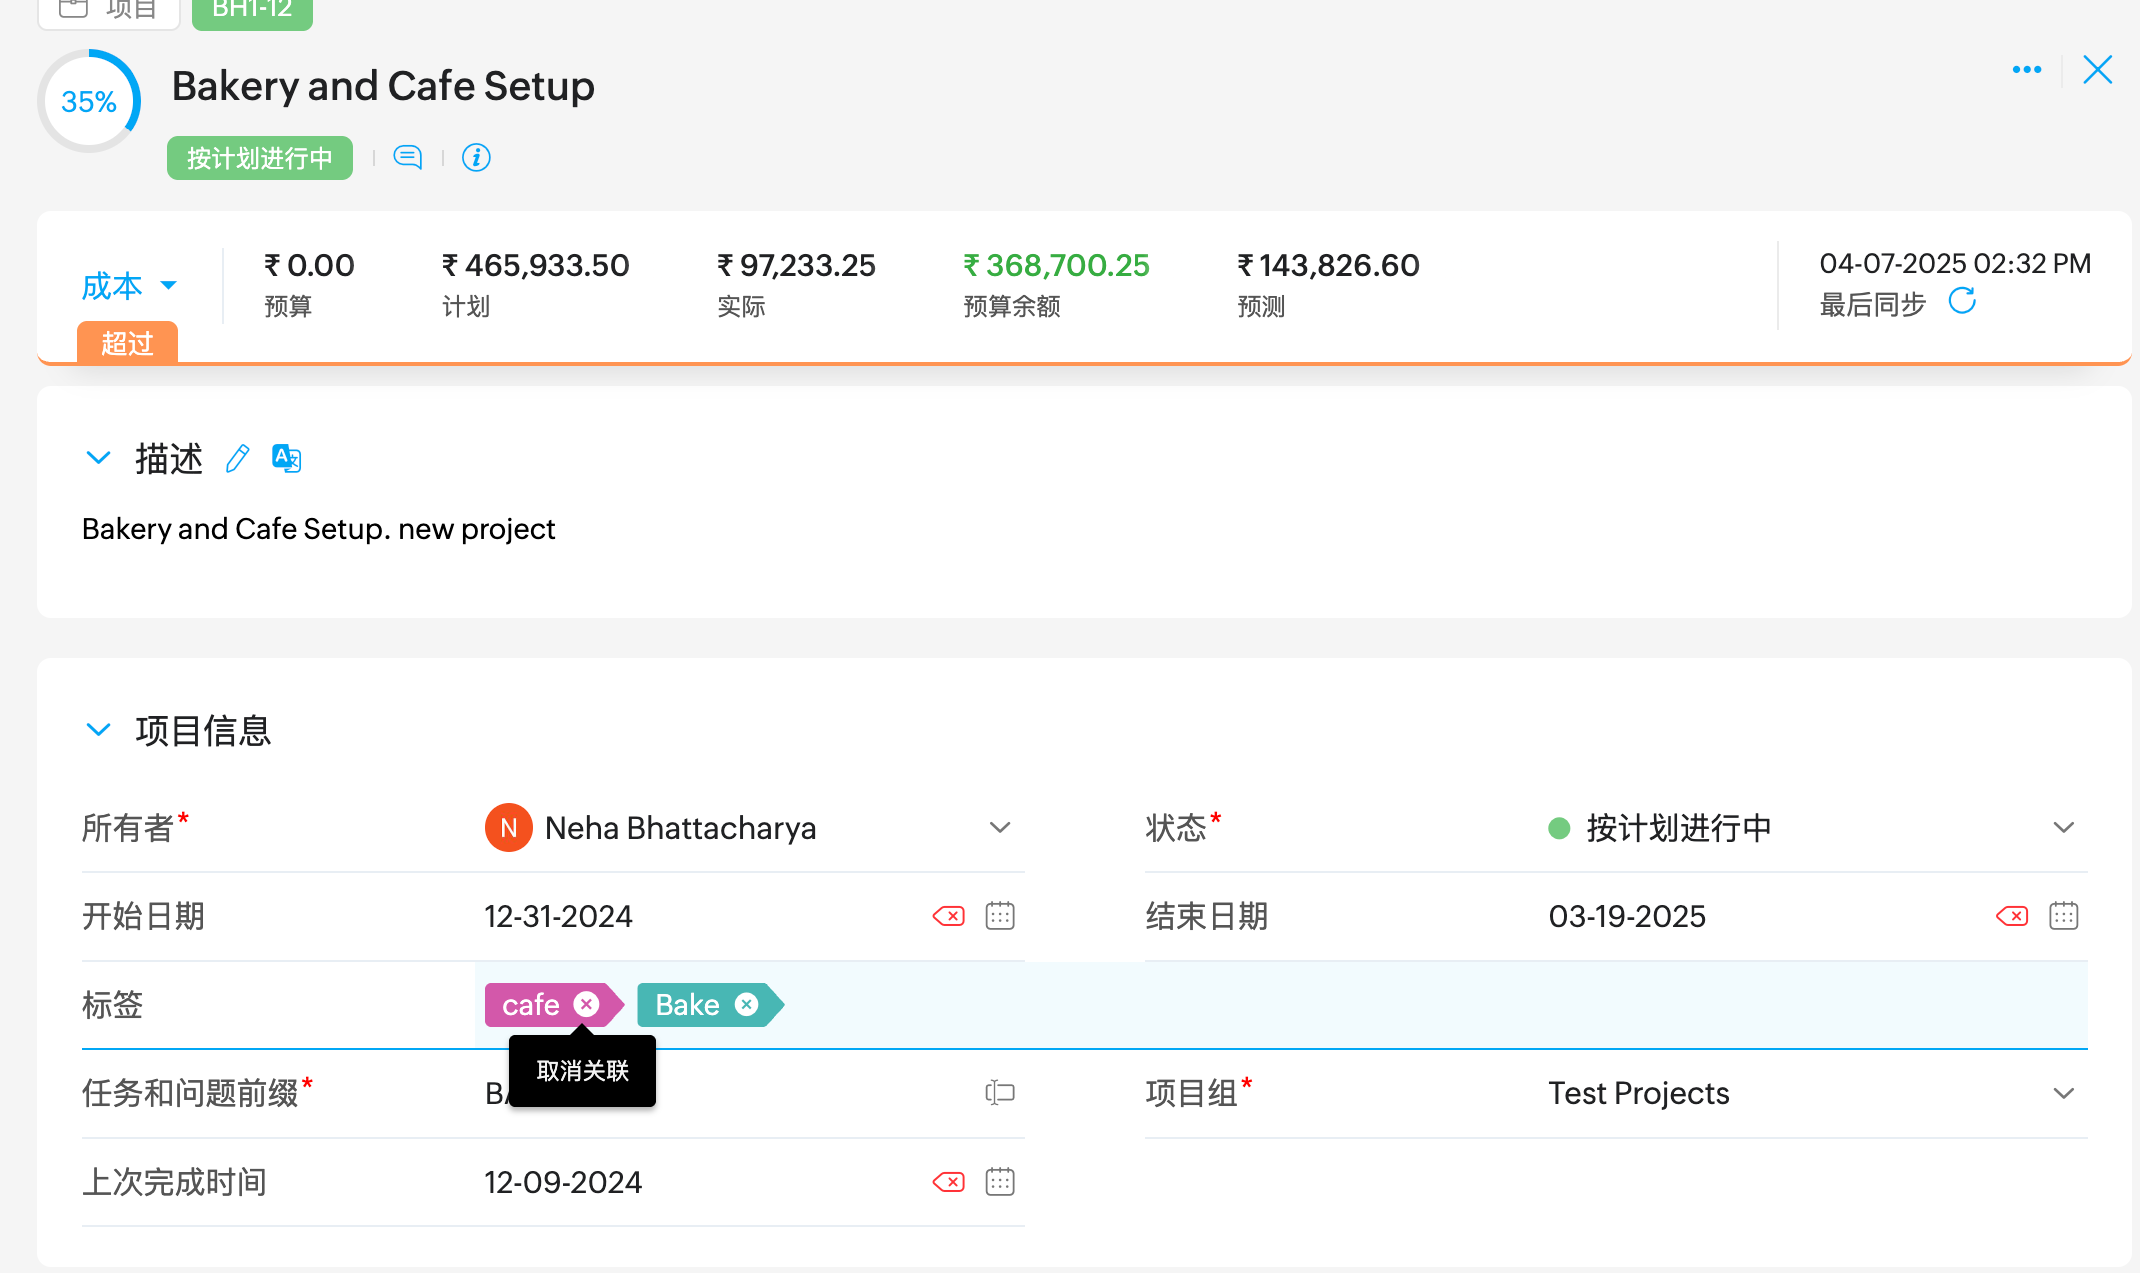Refresh last sync with reload icon
2140x1273 pixels.
[1962, 301]
